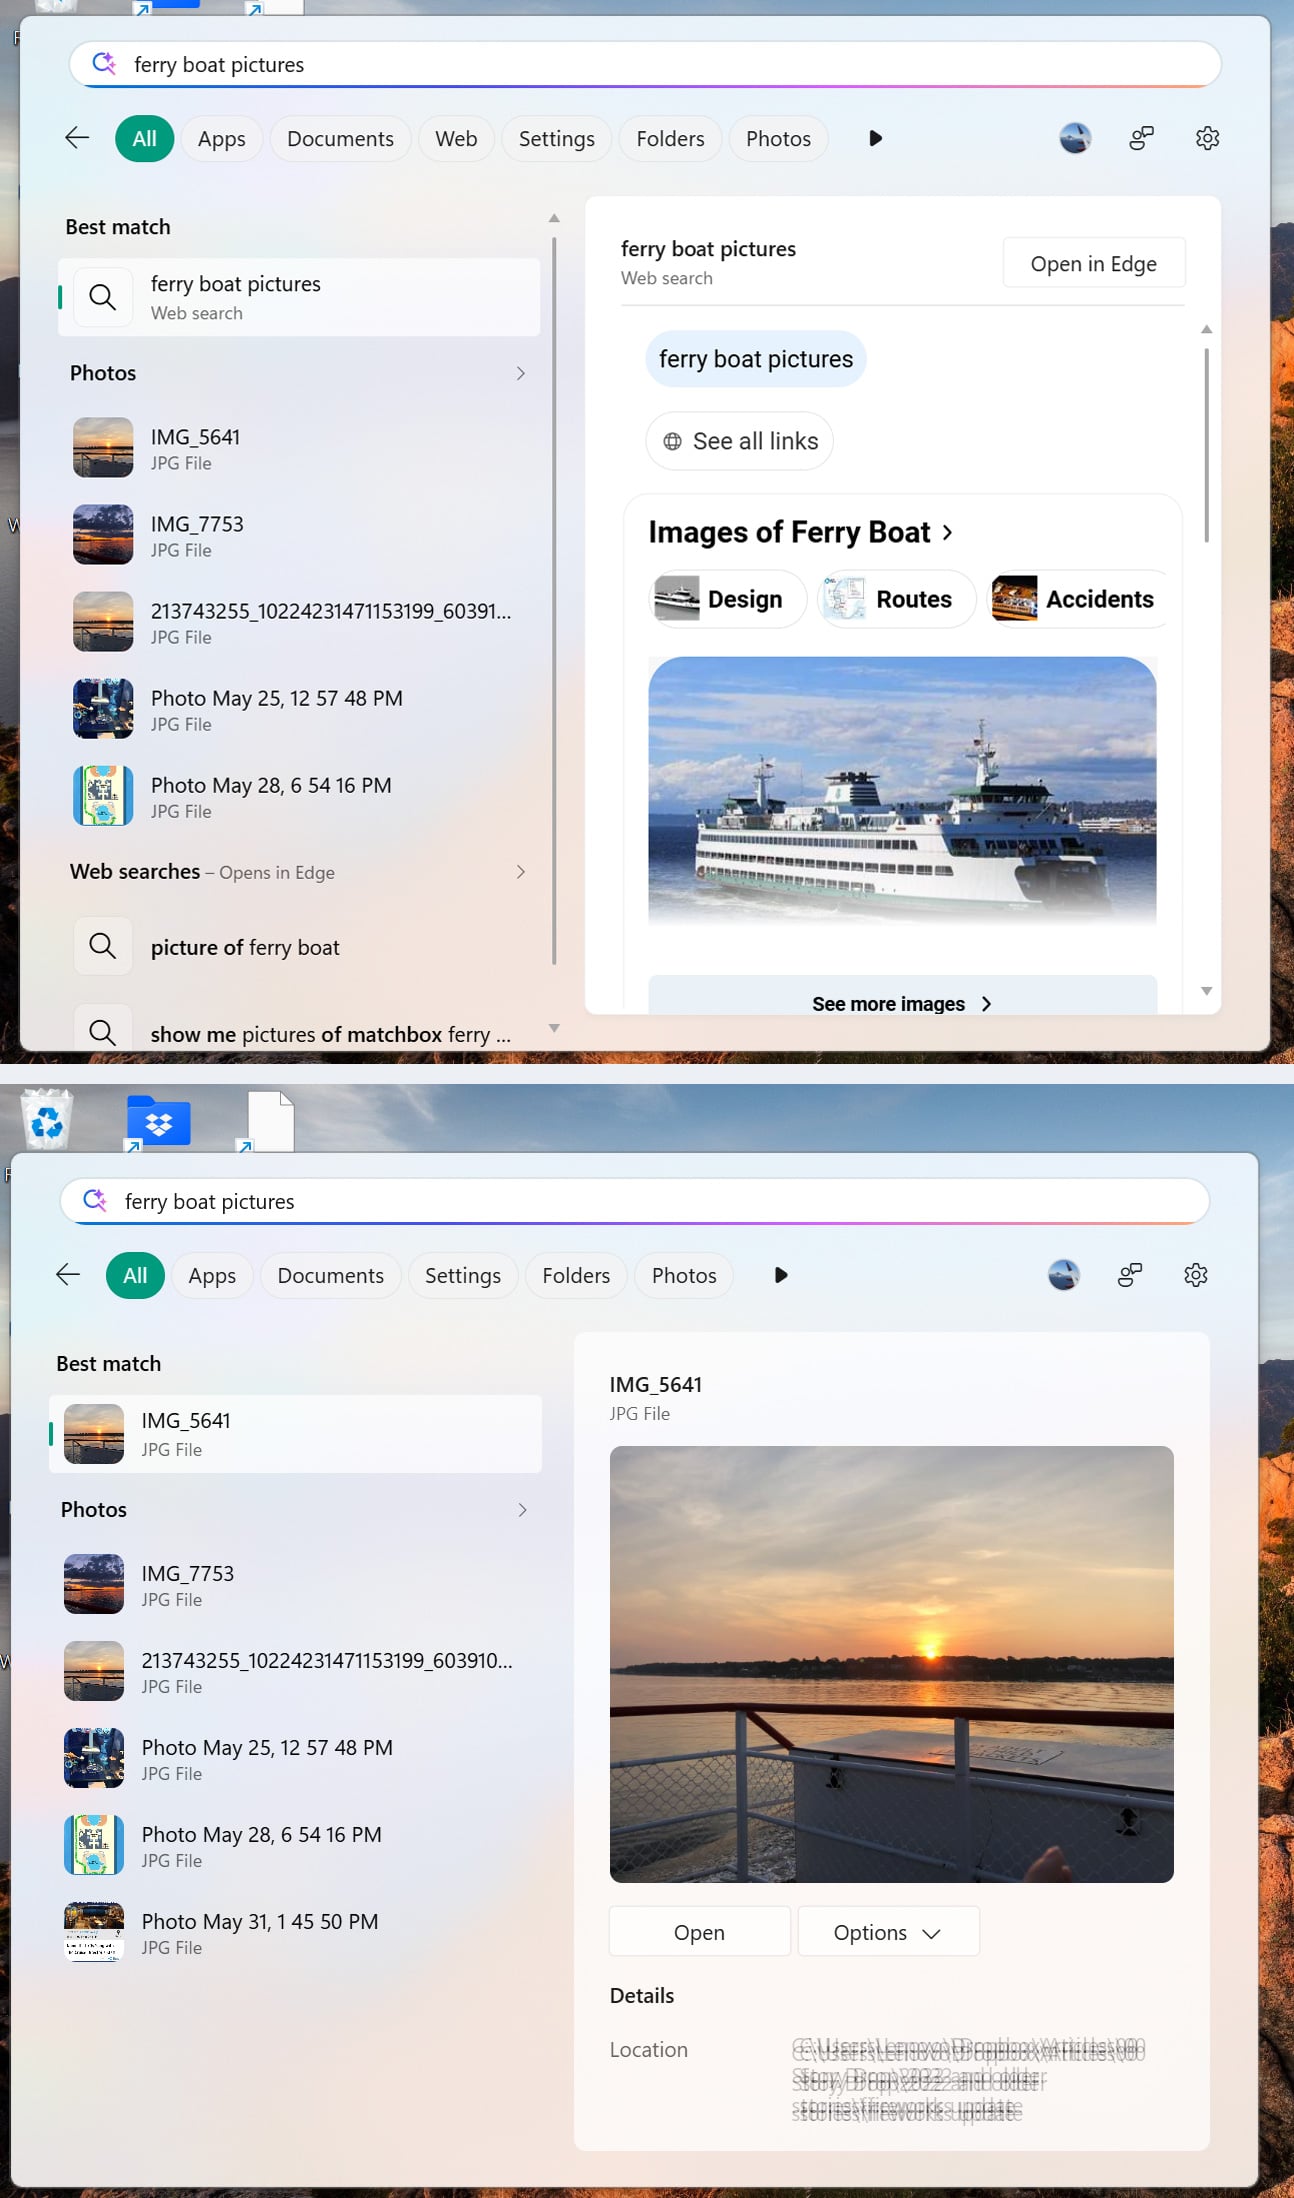
Task: Click the back arrow in the web-search results window
Action: click(x=77, y=138)
